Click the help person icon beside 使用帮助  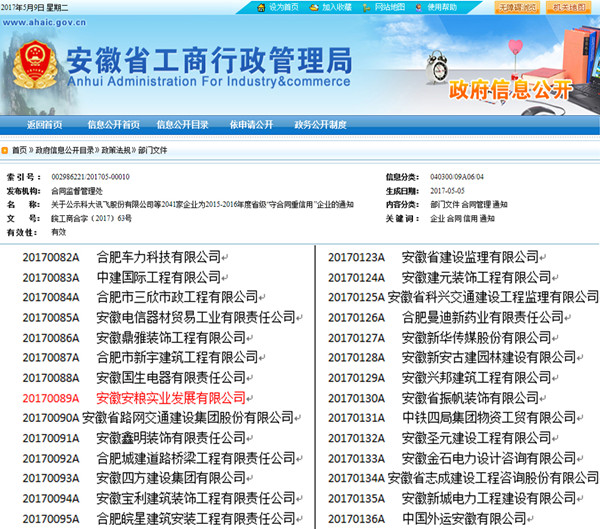pos(419,8)
